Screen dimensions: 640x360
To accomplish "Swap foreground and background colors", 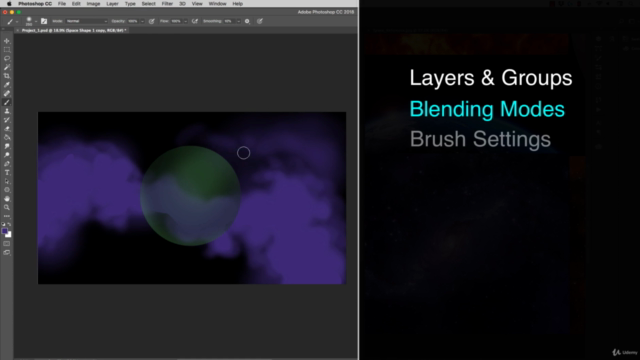I will tap(9, 224).
